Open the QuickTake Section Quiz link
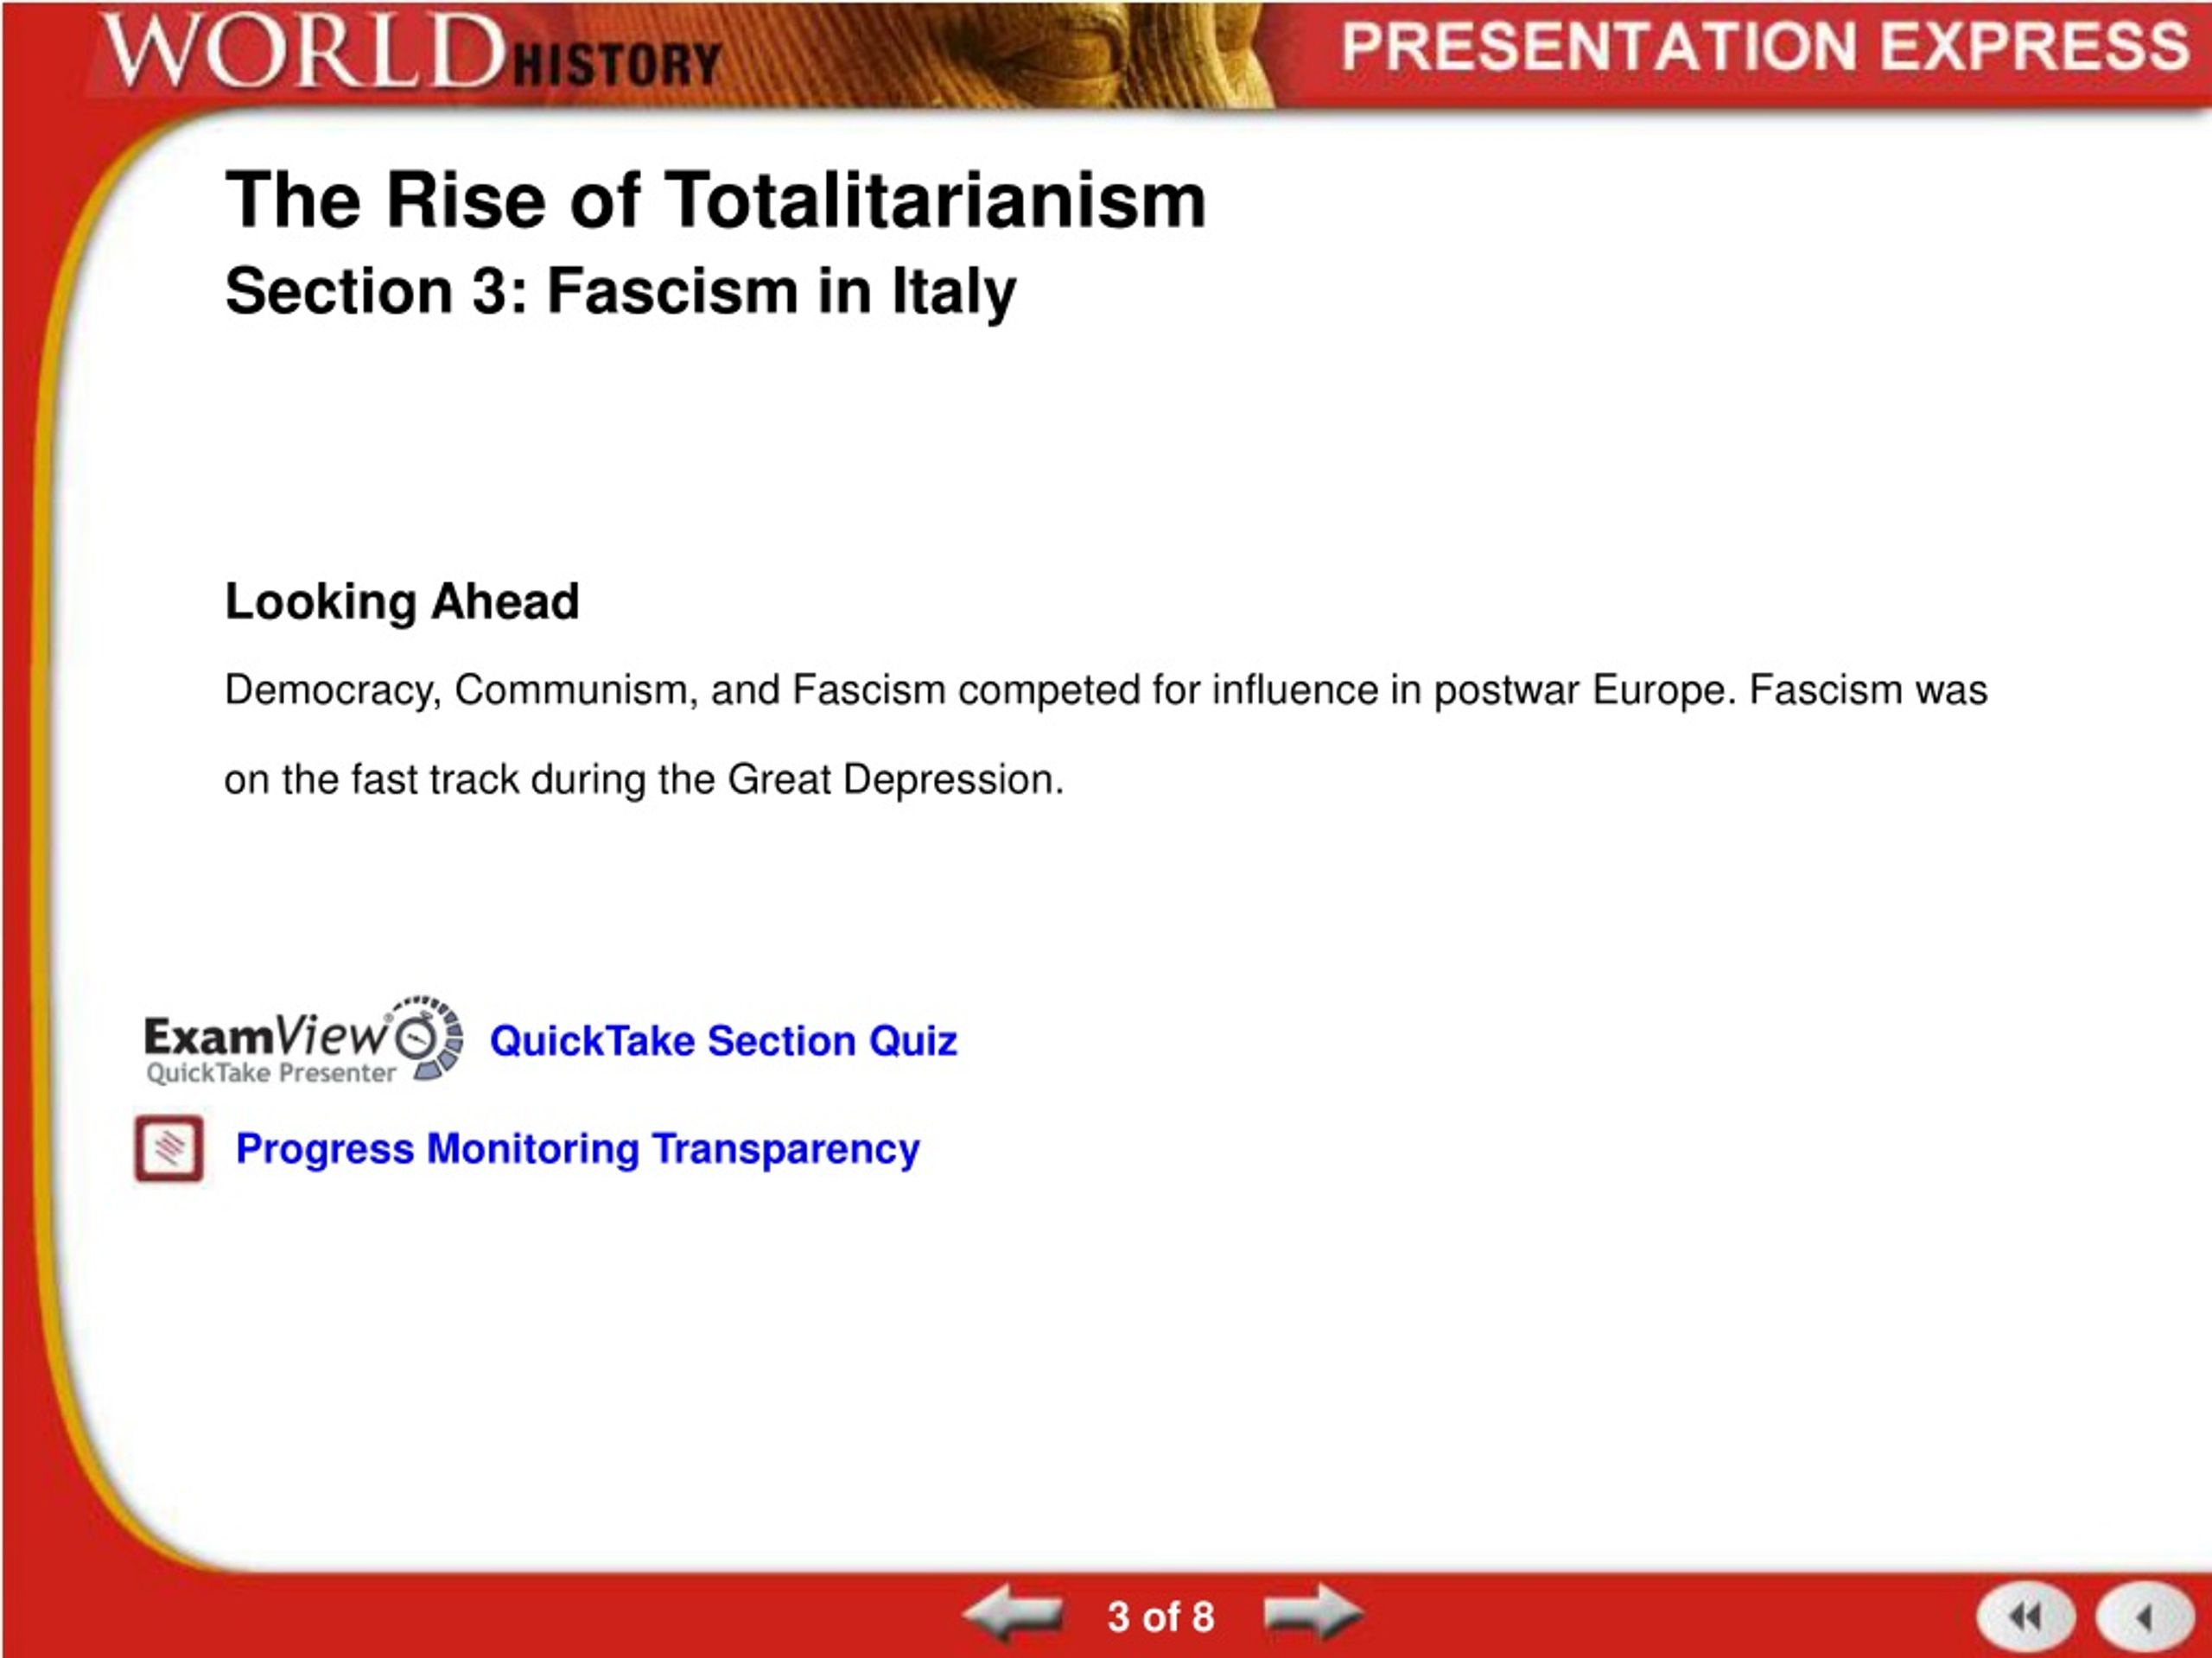 pos(723,1041)
